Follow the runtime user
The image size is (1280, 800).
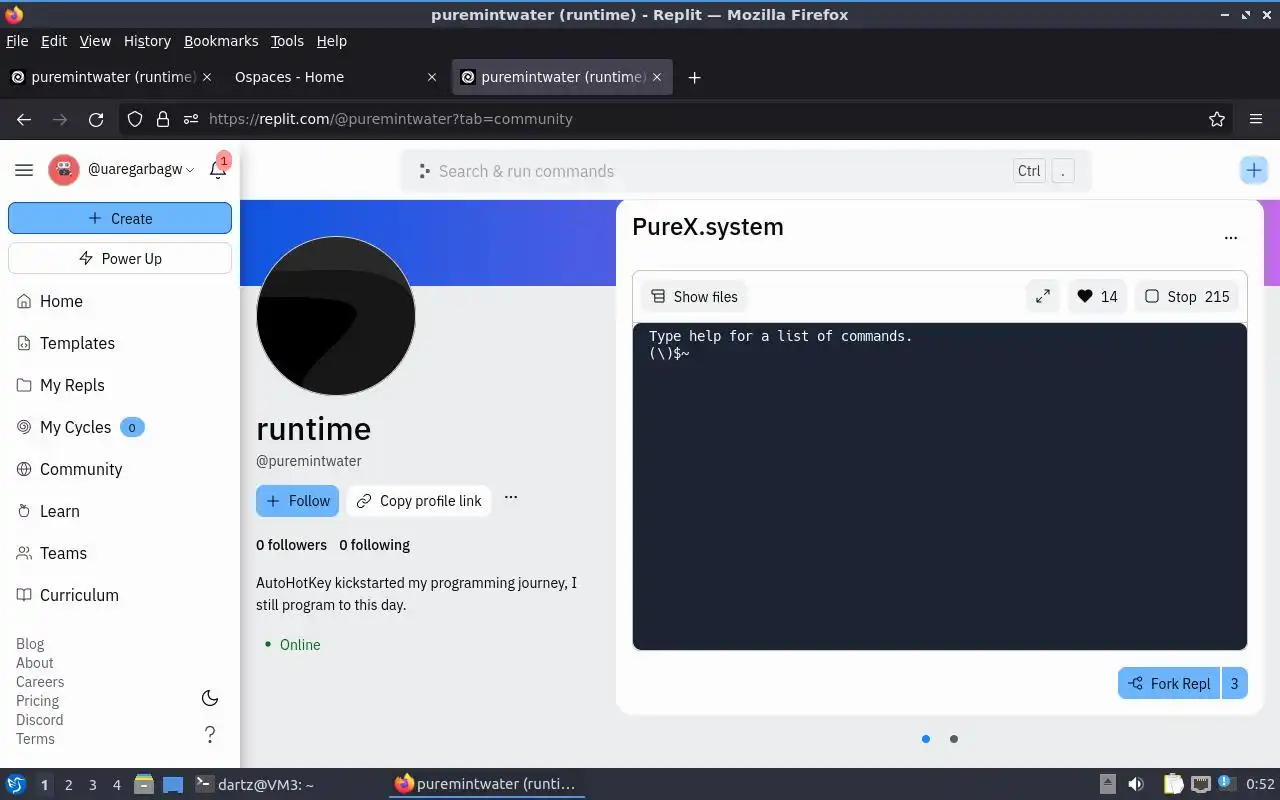298,501
